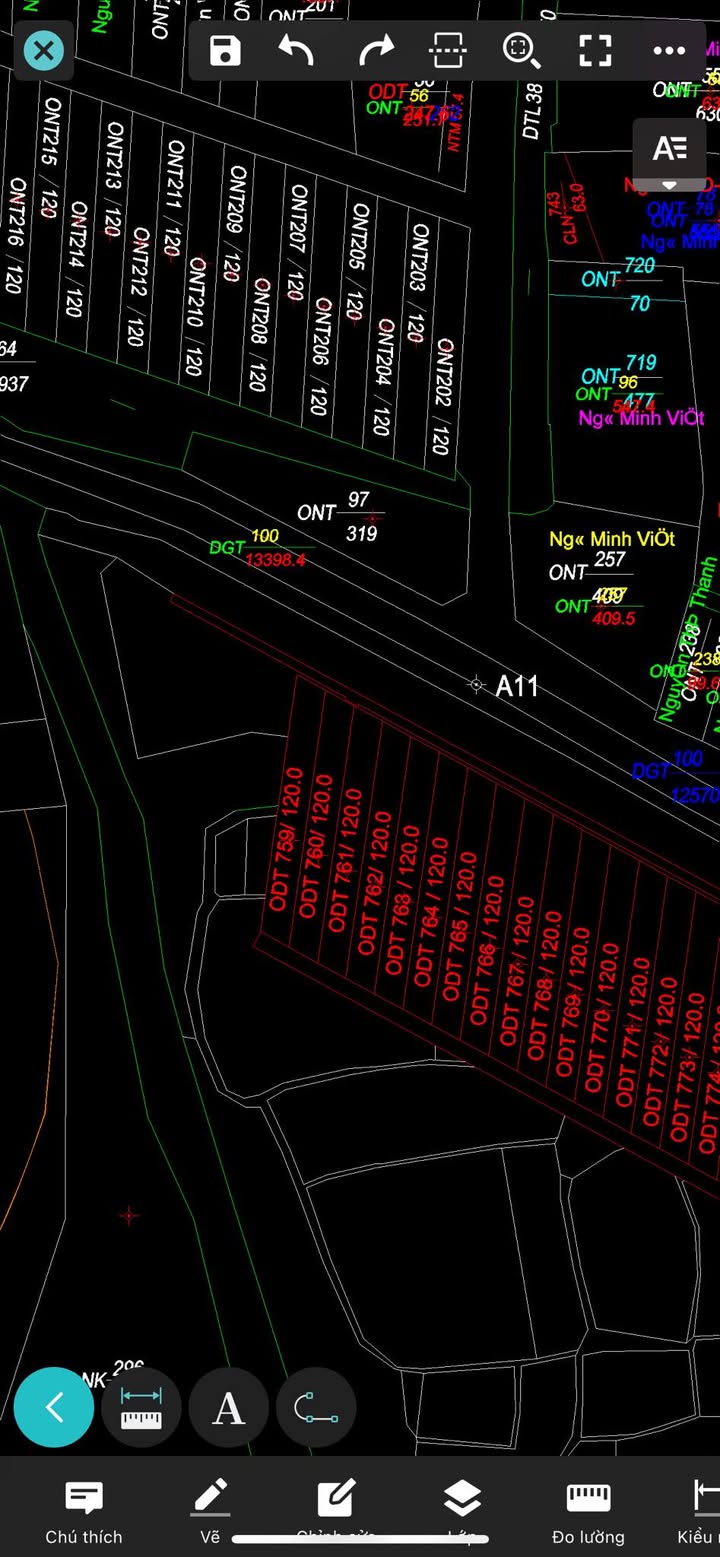Screen dimensions: 720x1557
Task: Expand the text style A panel
Action: coord(669,152)
